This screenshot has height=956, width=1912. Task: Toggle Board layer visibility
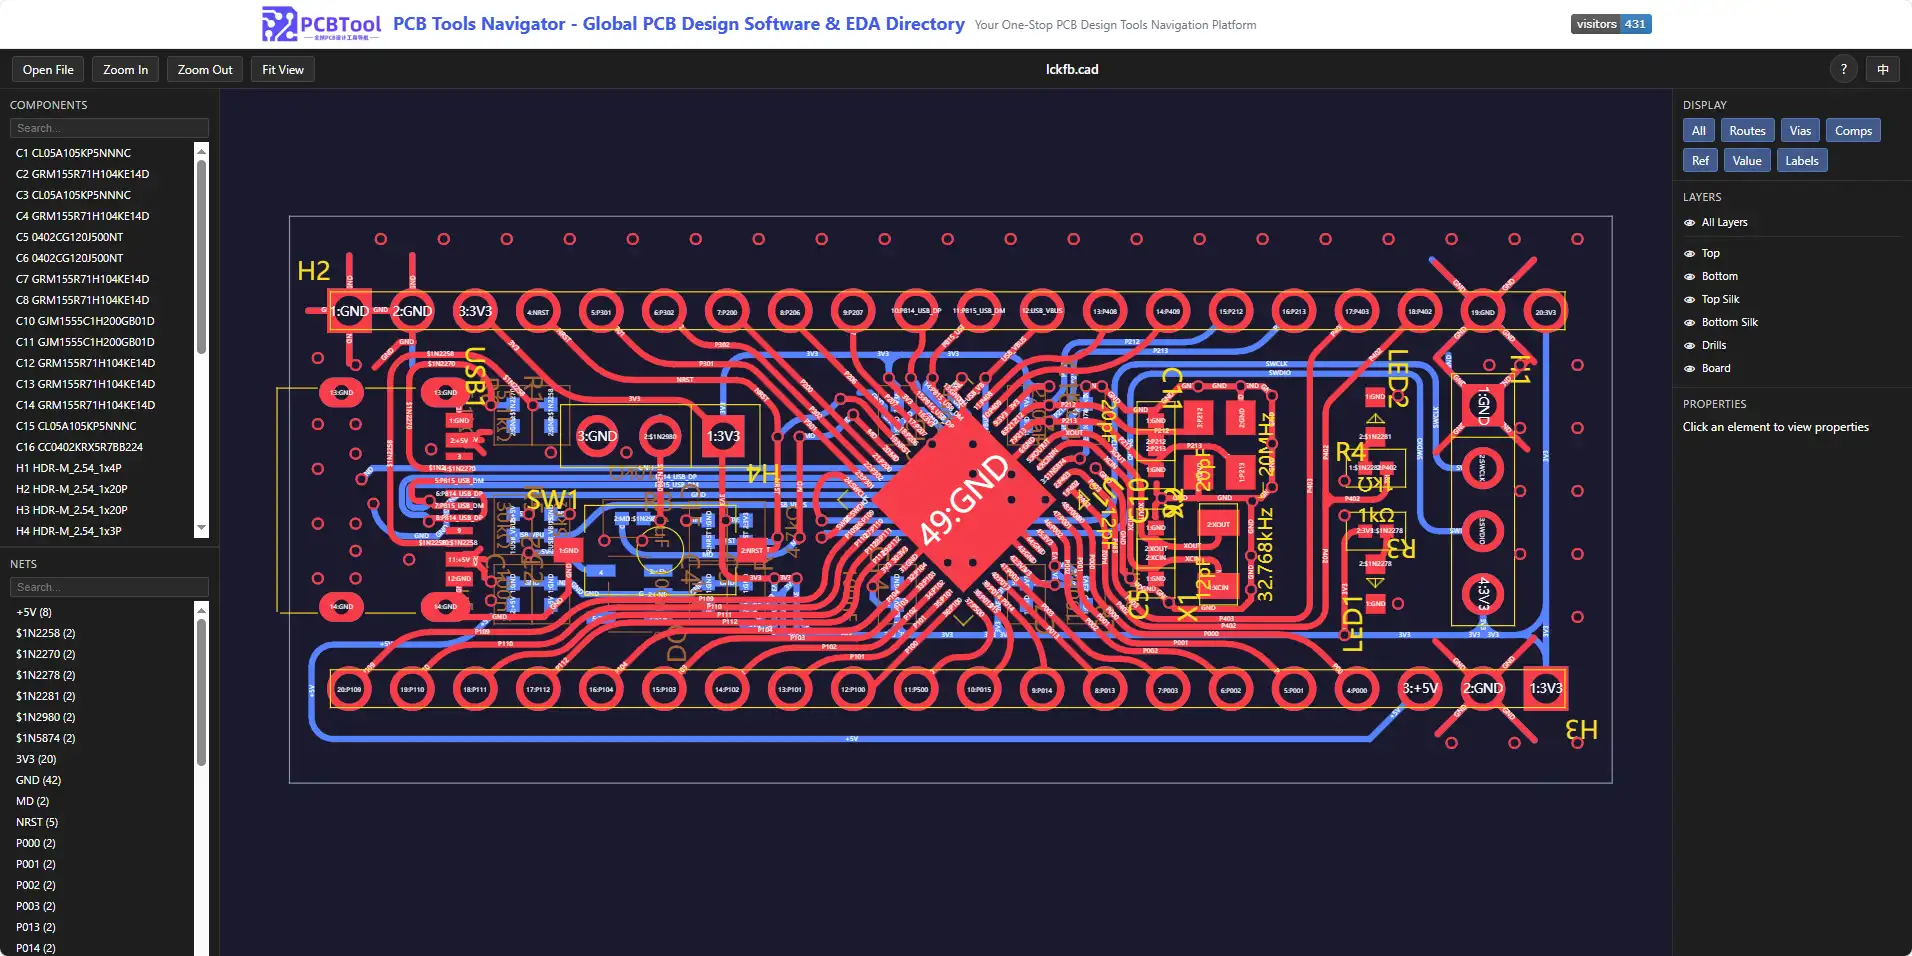(x=1689, y=369)
